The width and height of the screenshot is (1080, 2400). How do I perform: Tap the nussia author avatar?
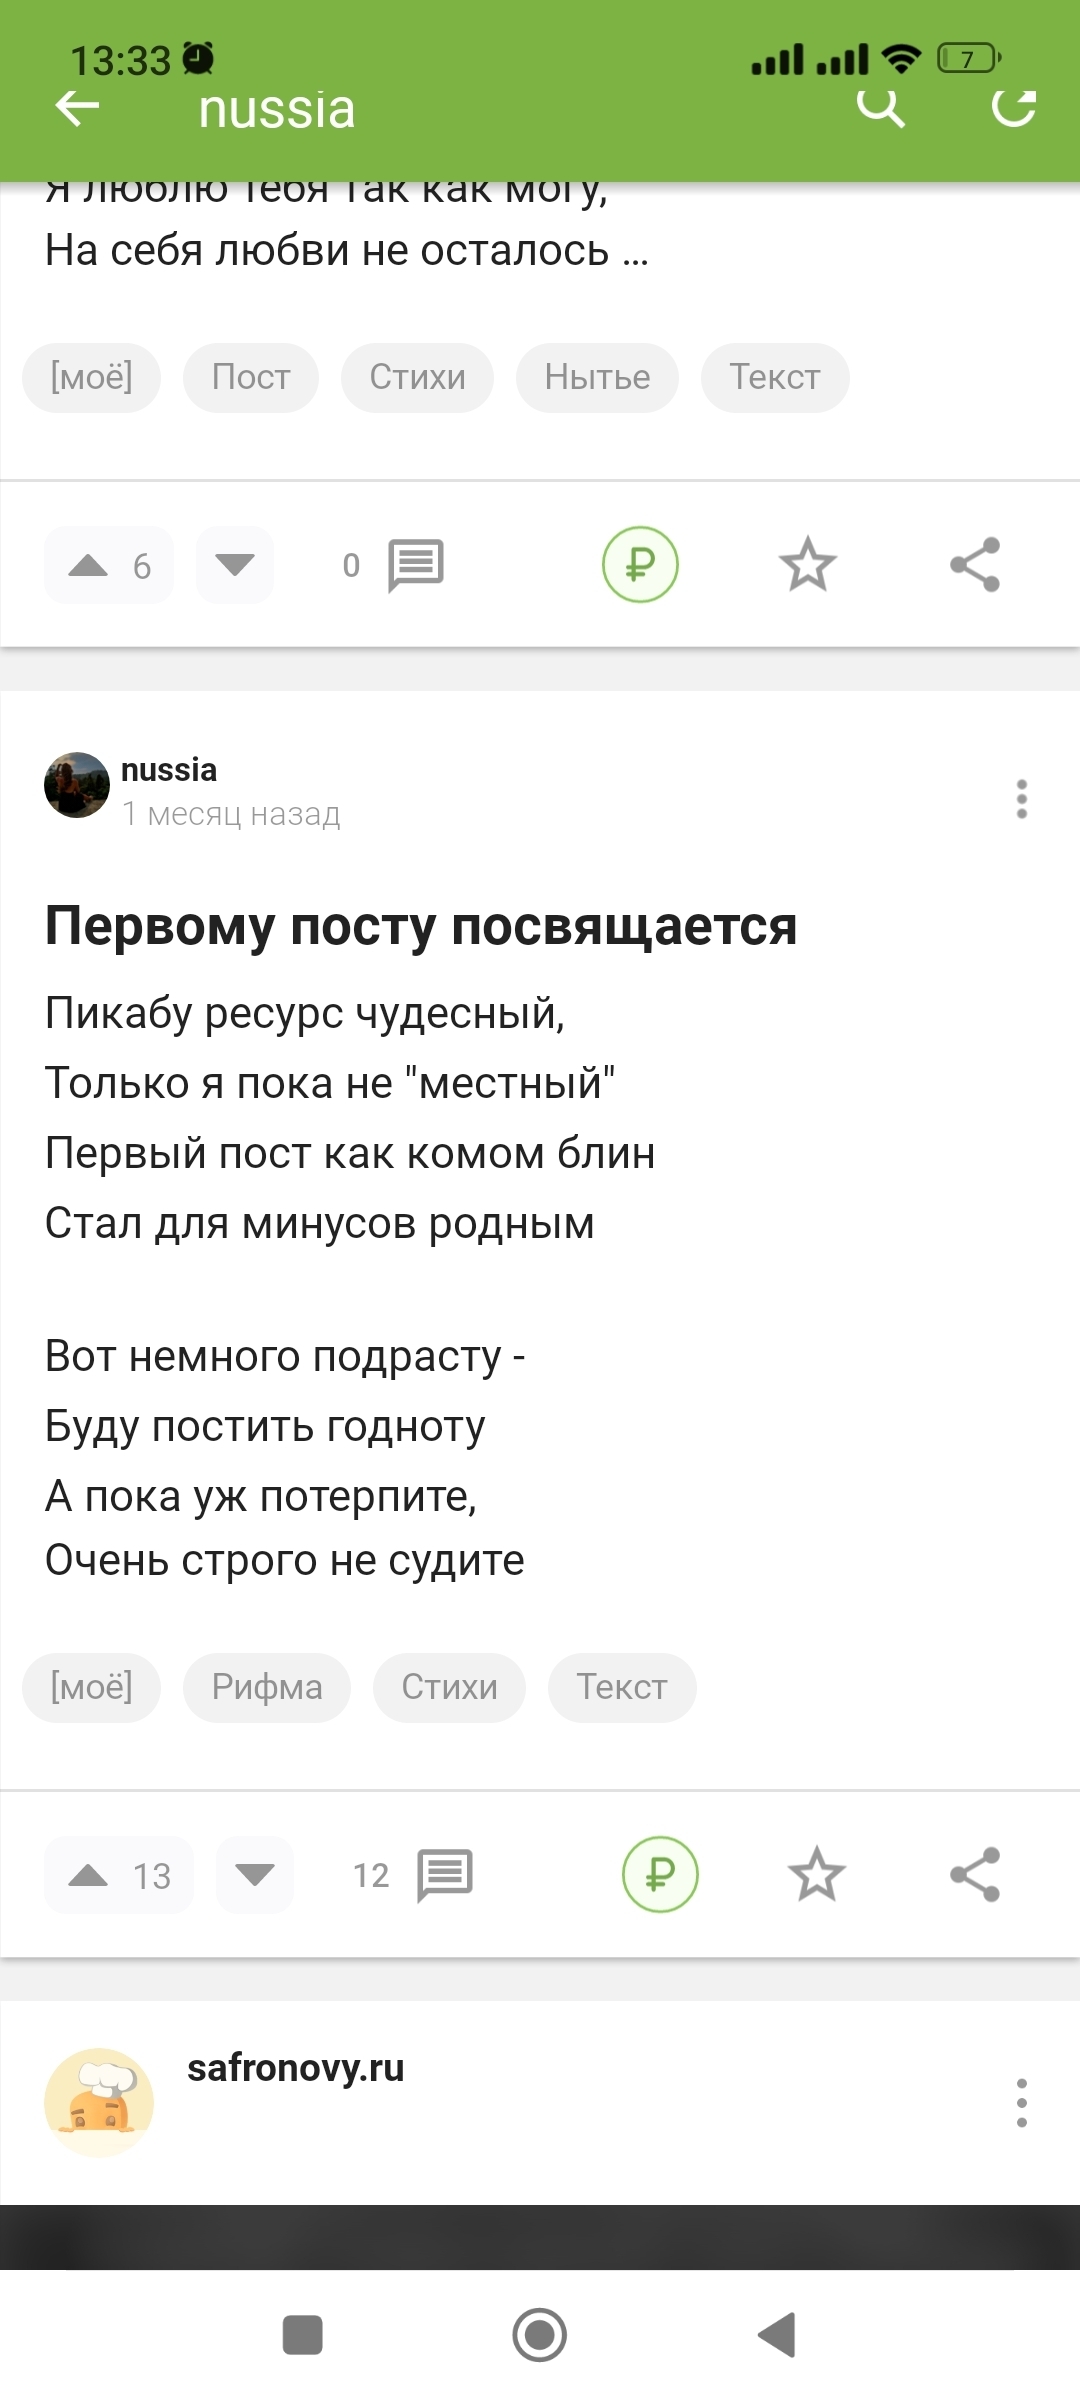pyautogui.click(x=77, y=785)
